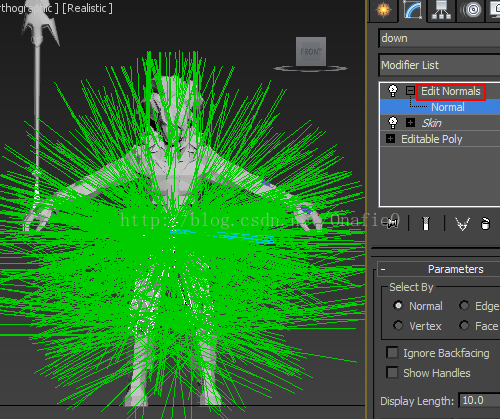
Task: Switch to the Modify panel tab
Action: (x=413, y=10)
